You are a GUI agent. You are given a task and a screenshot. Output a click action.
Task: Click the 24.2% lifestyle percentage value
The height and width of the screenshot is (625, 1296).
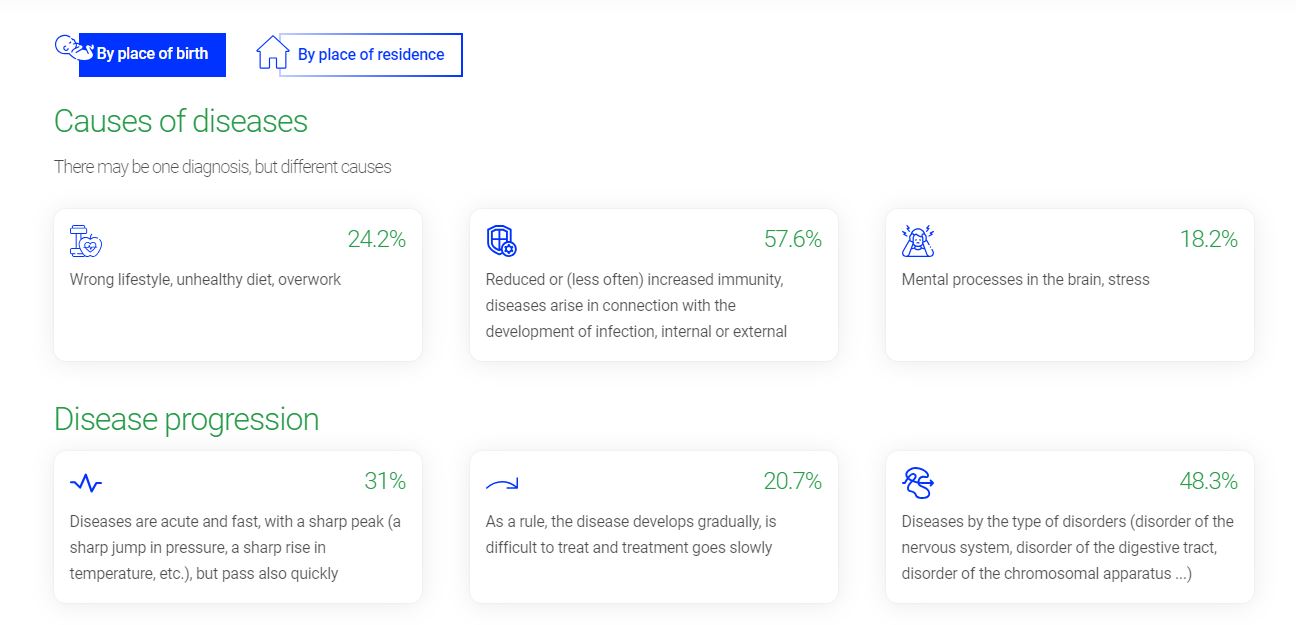tap(376, 239)
